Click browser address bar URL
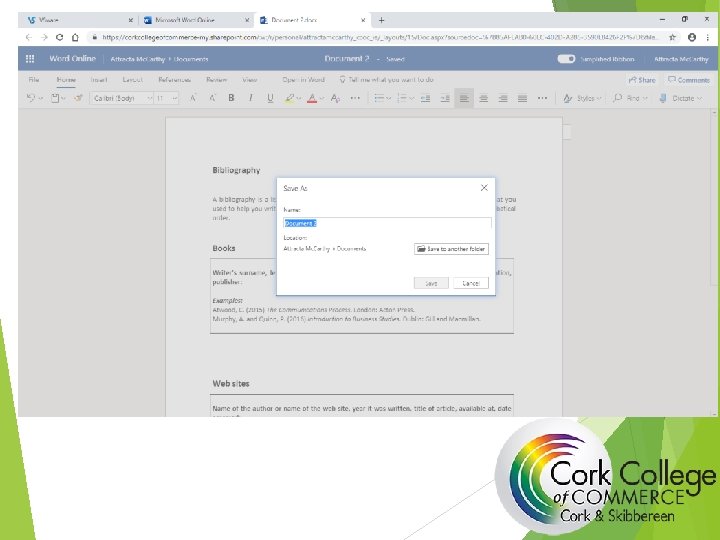This screenshot has height=540, width=720. click(x=380, y=37)
